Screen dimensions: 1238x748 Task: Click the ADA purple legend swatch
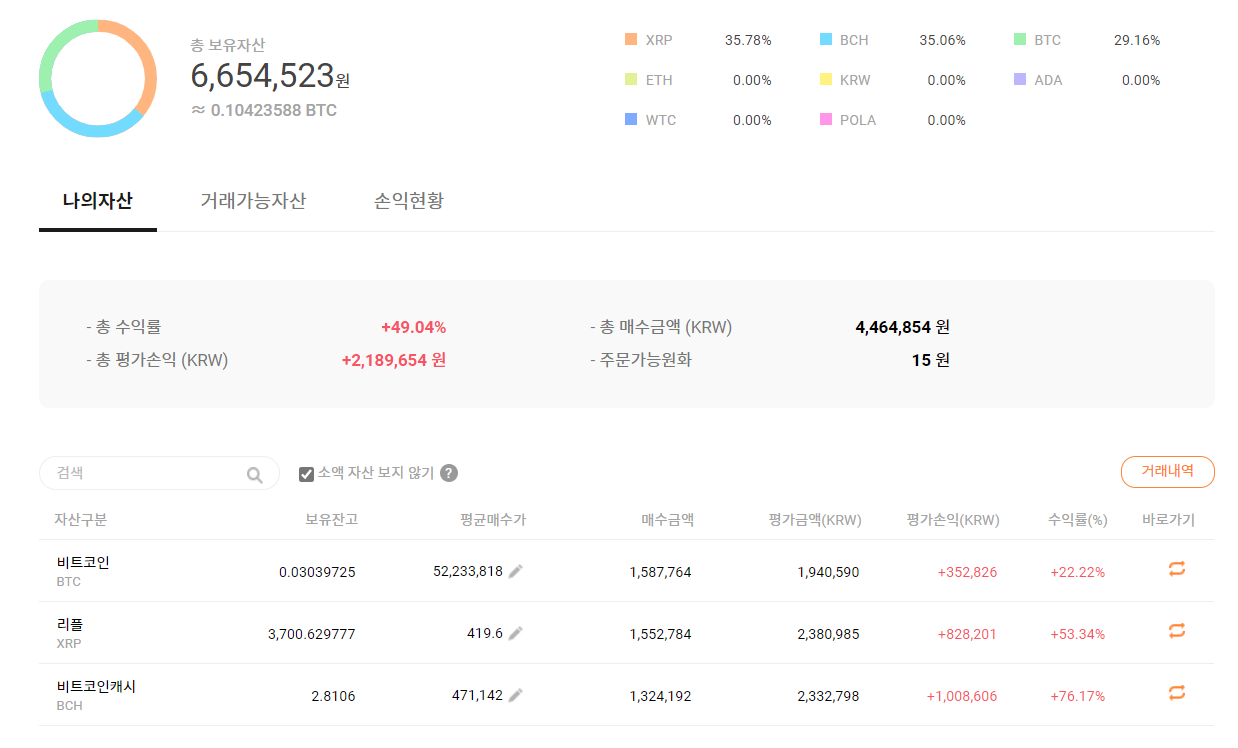(x=1020, y=80)
